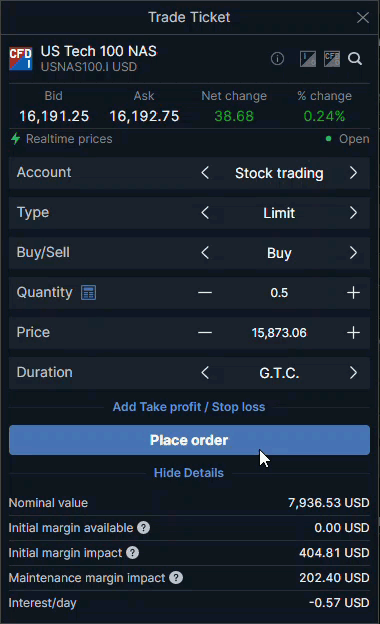Switch Account to next with right chevron
The height and width of the screenshot is (624, 380).
[x=353, y=173]
